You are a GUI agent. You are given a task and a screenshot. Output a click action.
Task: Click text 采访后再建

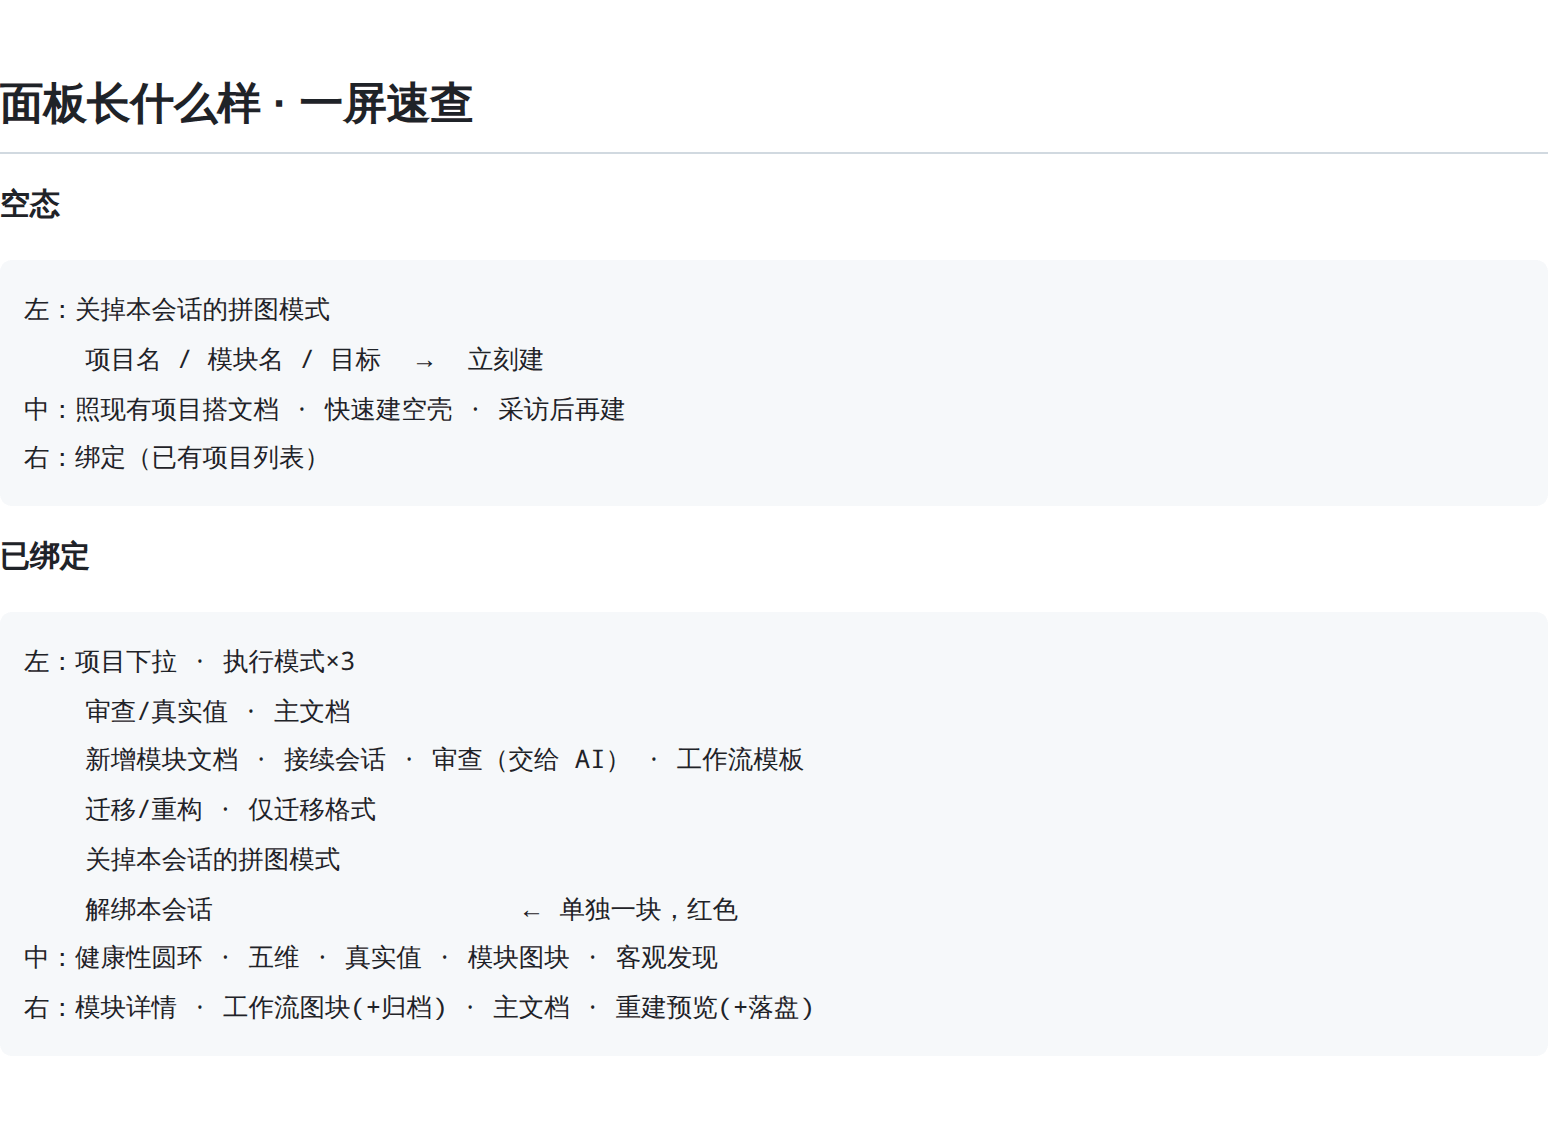tap(561, 410)
